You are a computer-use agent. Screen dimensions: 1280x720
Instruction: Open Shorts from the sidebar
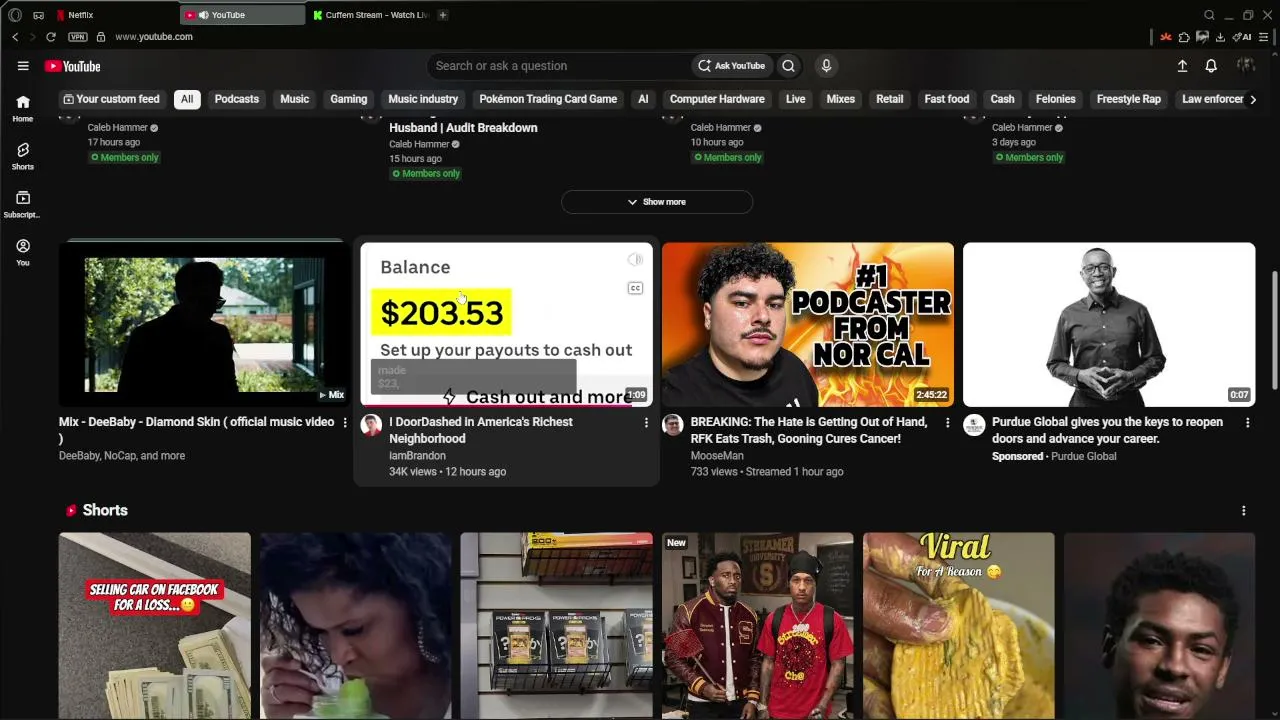click(x=22, y=156)
